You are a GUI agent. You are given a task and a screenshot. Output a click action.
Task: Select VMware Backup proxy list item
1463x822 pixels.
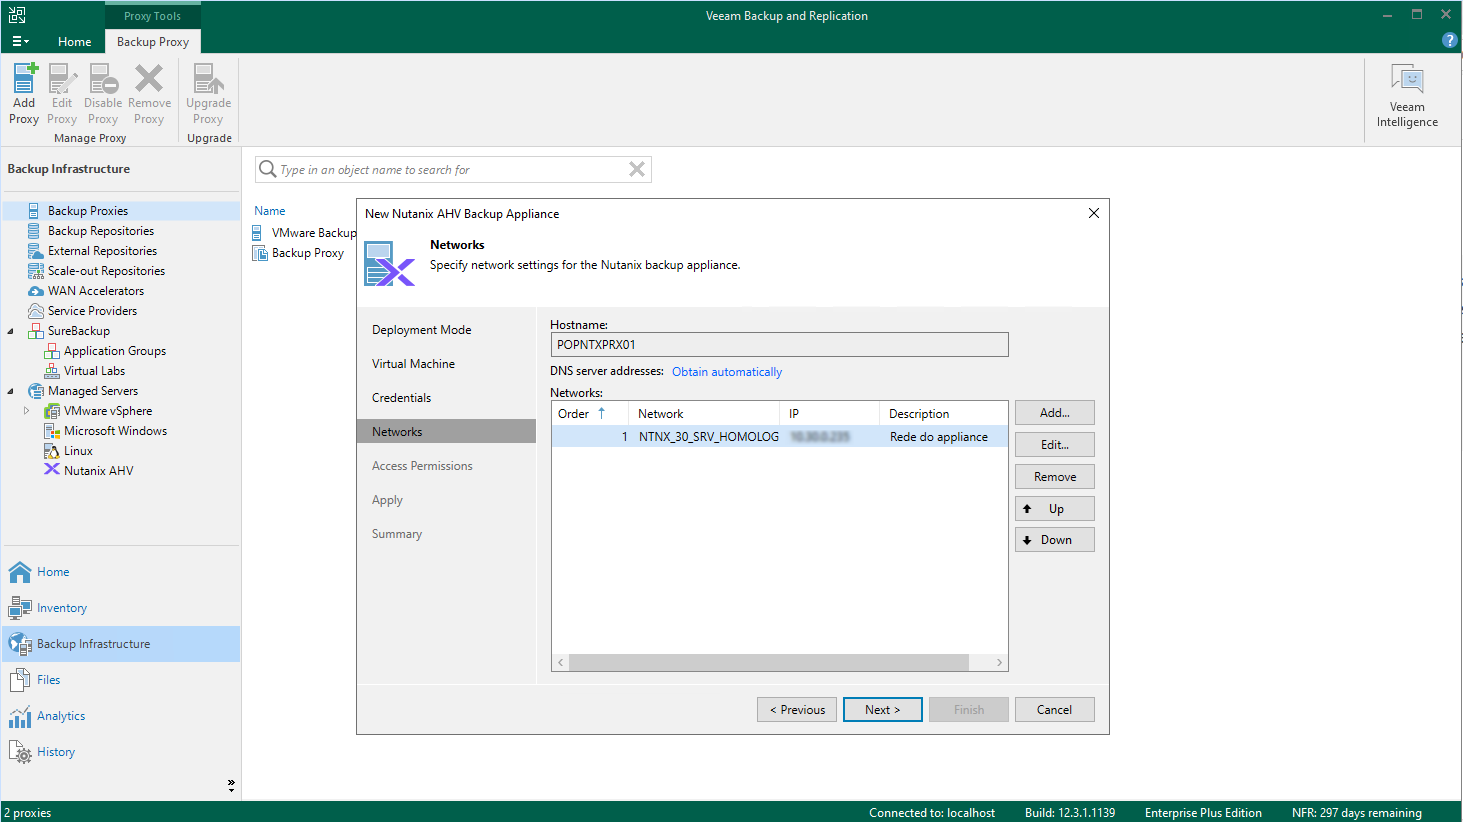point(304,233)
